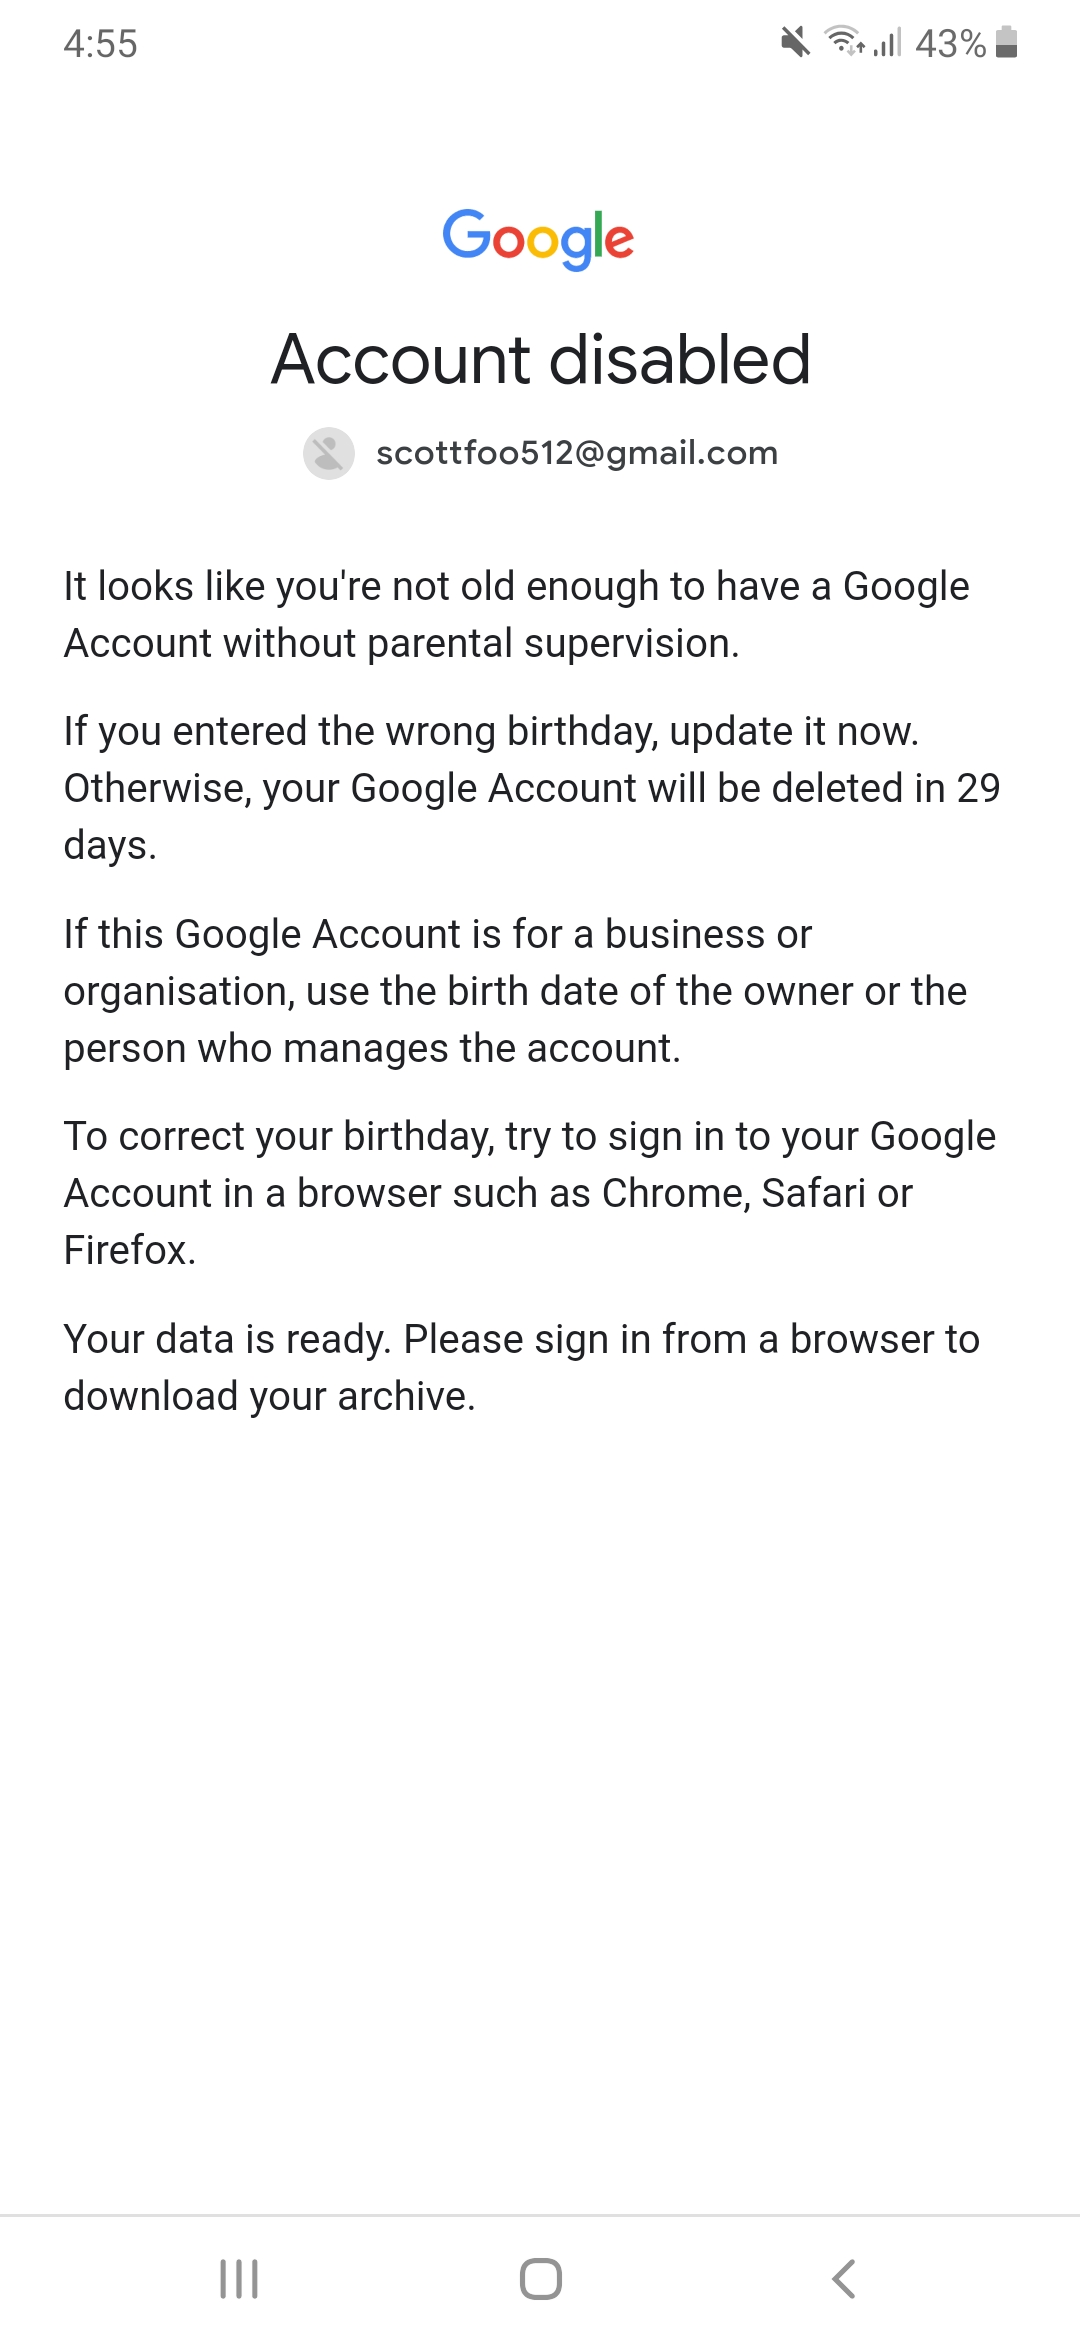Tap the Google logo
This screenshot has width=1080, height=2340.
tap(539, 238)
